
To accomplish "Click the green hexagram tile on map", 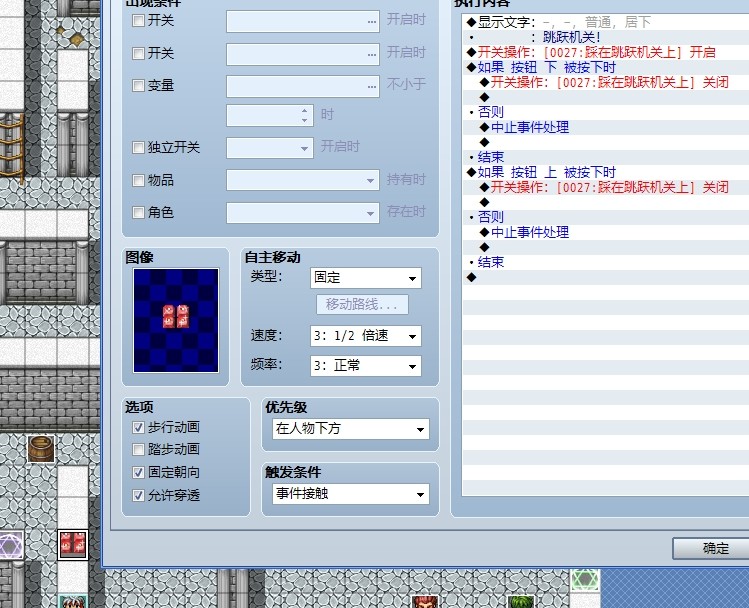I will (585, 580).
